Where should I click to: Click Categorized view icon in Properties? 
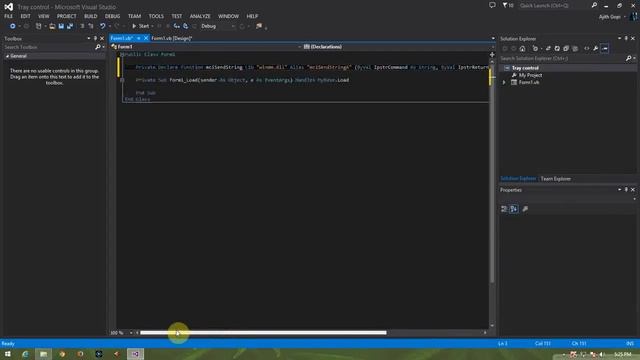pos(504,209)
